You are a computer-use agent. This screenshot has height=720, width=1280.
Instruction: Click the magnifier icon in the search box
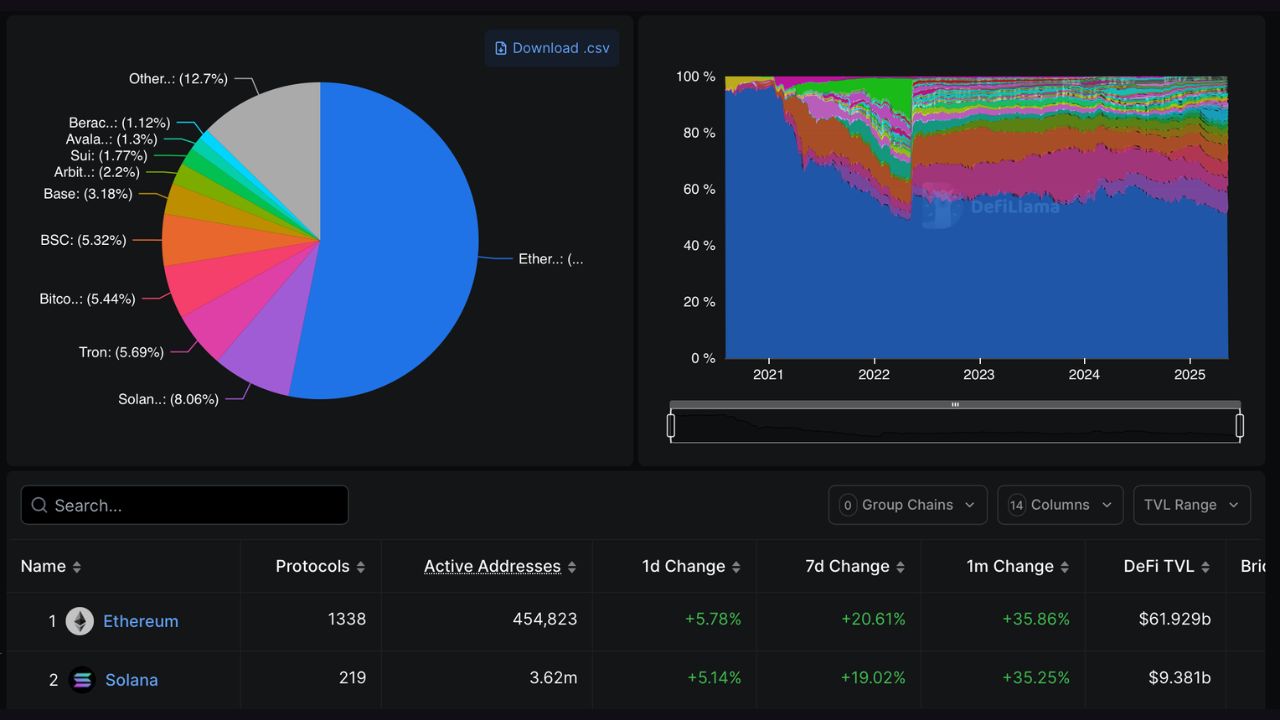(40, 505)
